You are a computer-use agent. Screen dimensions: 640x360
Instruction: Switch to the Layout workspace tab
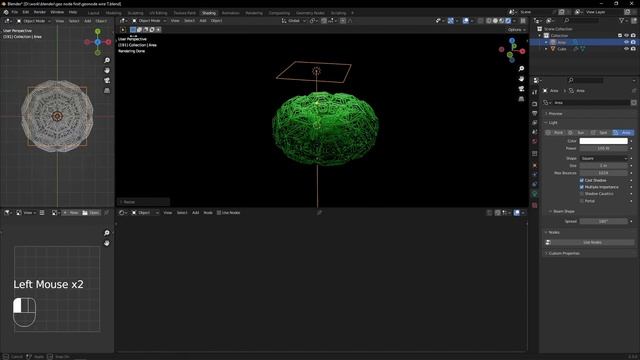93,13
